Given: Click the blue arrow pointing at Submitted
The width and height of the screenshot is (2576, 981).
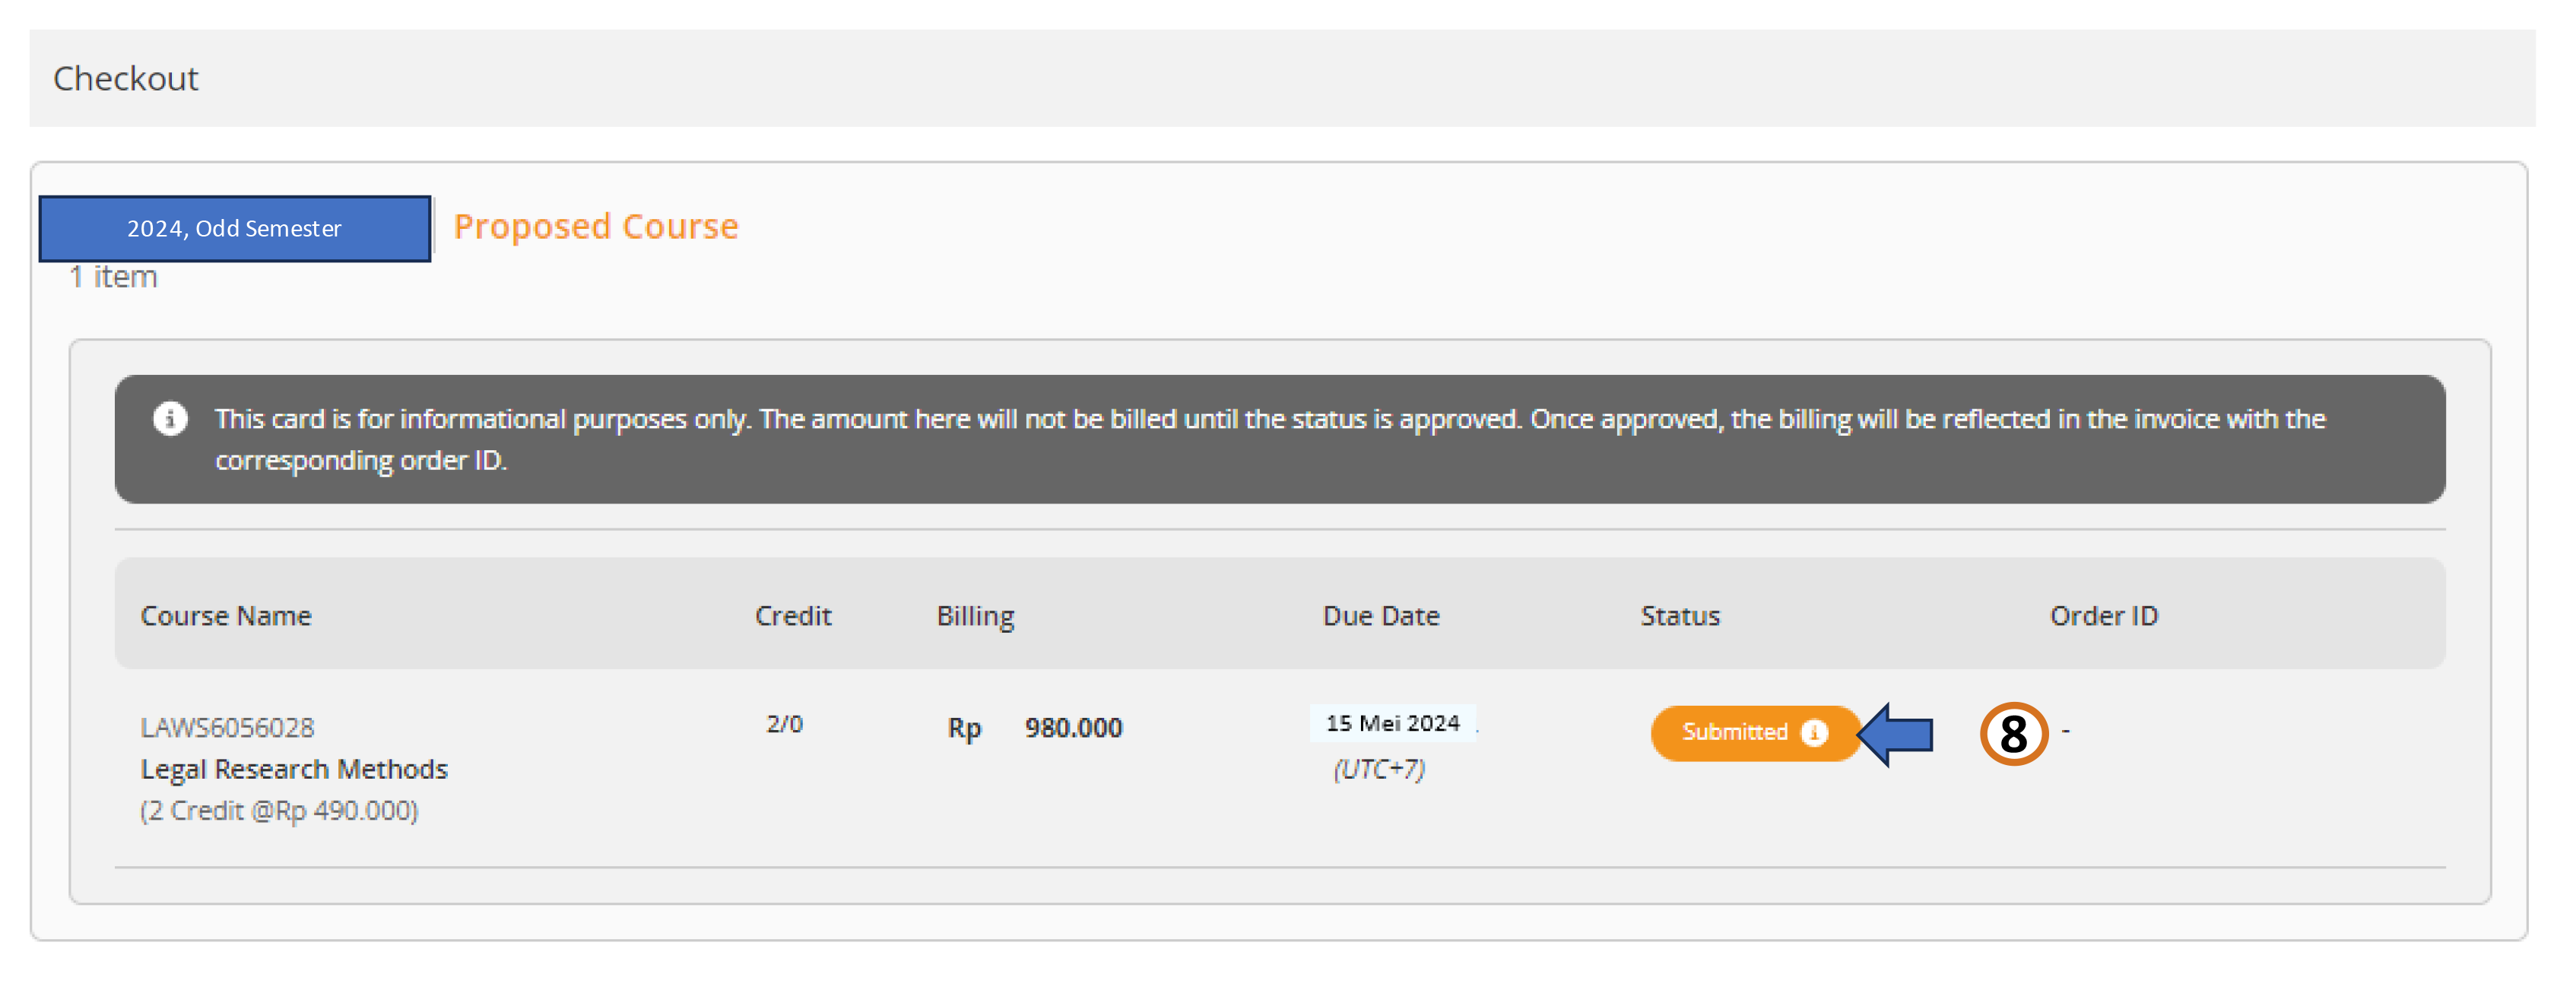Looking at the screenshot, I should point(1896,734).
